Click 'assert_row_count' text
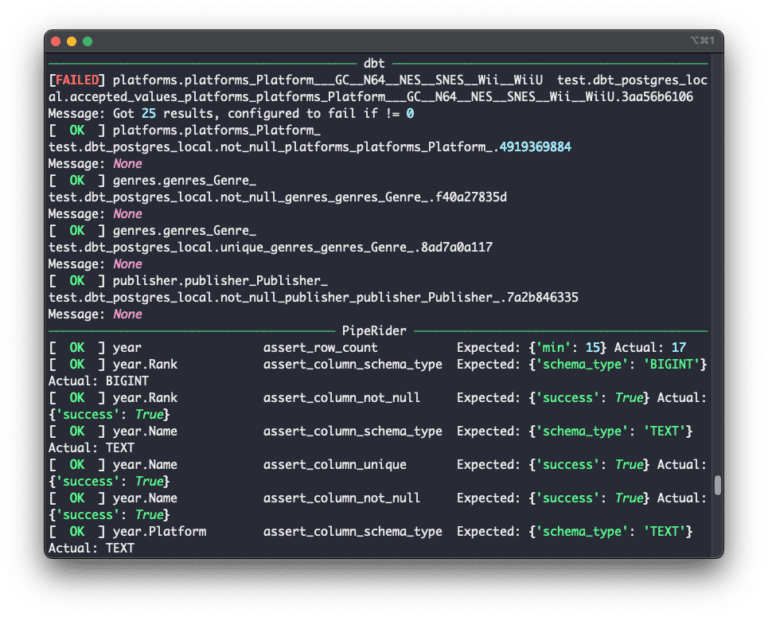The width and height of the screenshot is (768, 617). (x=320, y=348)
